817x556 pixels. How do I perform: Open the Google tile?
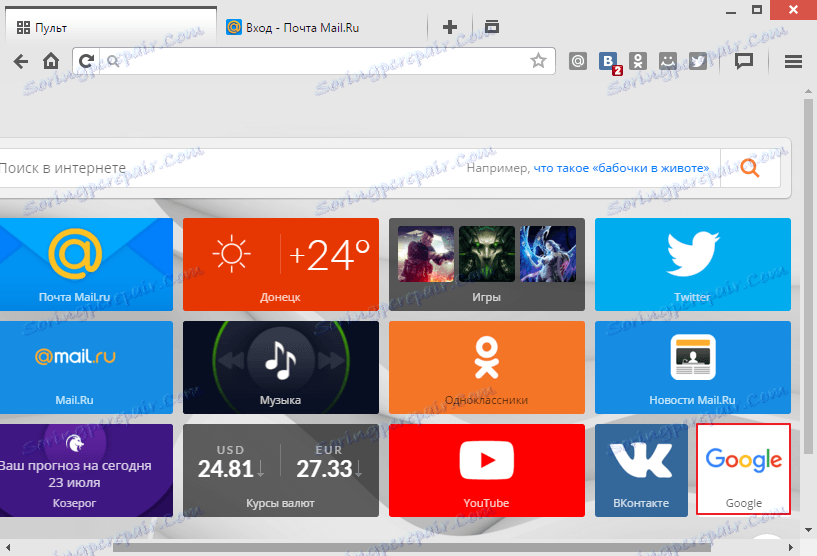pyautogui.click(x=744, y=469)
